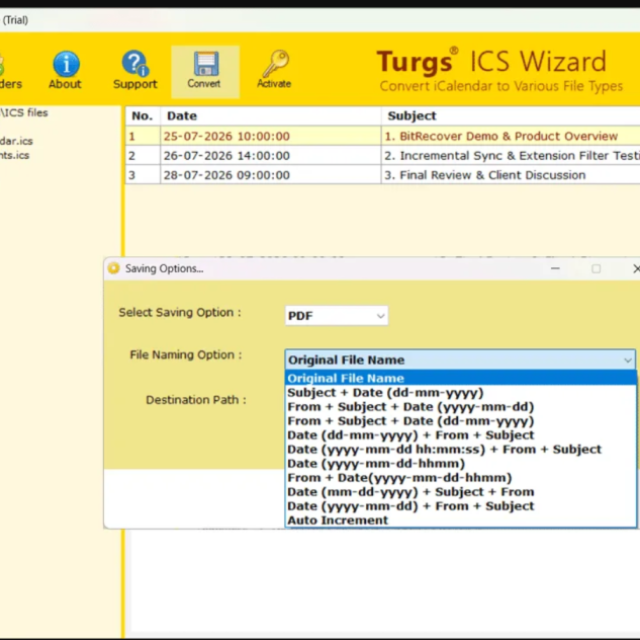Choose From + Date(yyyy-mm-dd-hhmm) option

461,477
